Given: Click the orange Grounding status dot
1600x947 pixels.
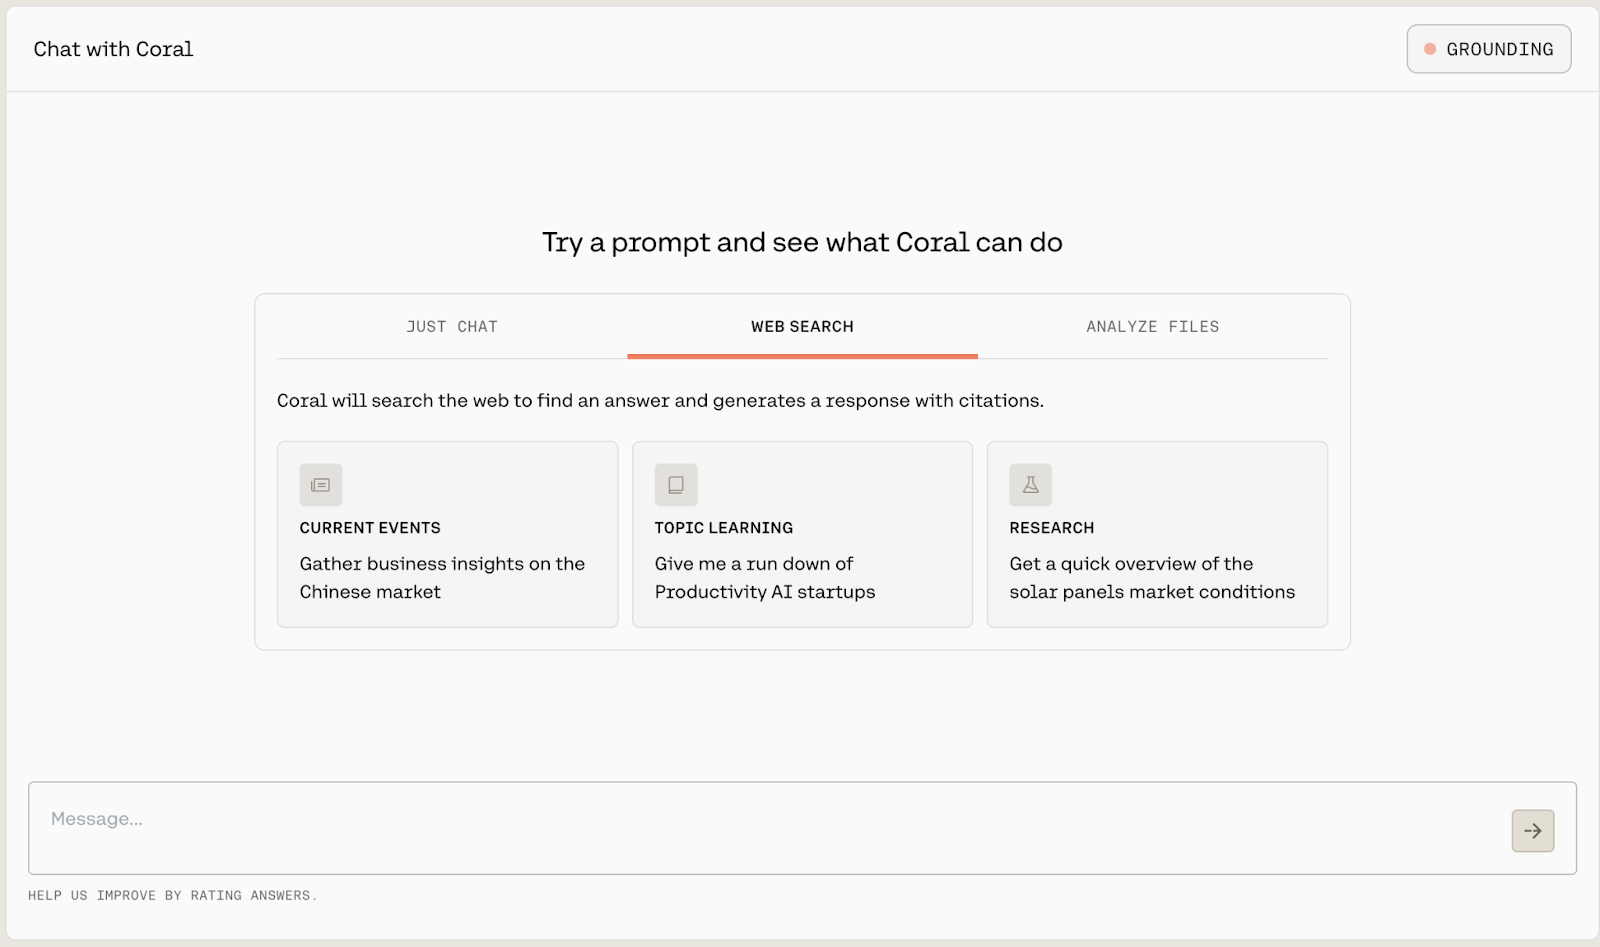Looking at the screenshot, I should pos(1430,49).
